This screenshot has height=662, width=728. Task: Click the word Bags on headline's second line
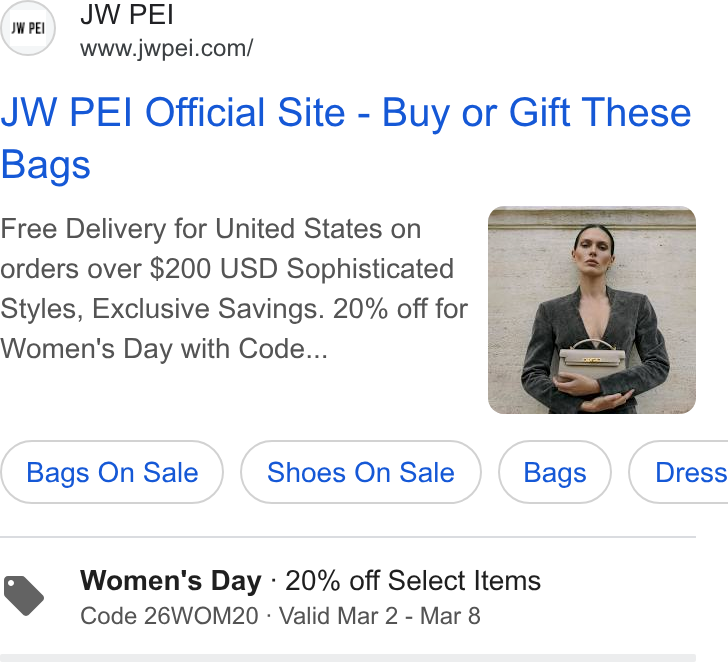pyautogui.click(x=46, y=165)
